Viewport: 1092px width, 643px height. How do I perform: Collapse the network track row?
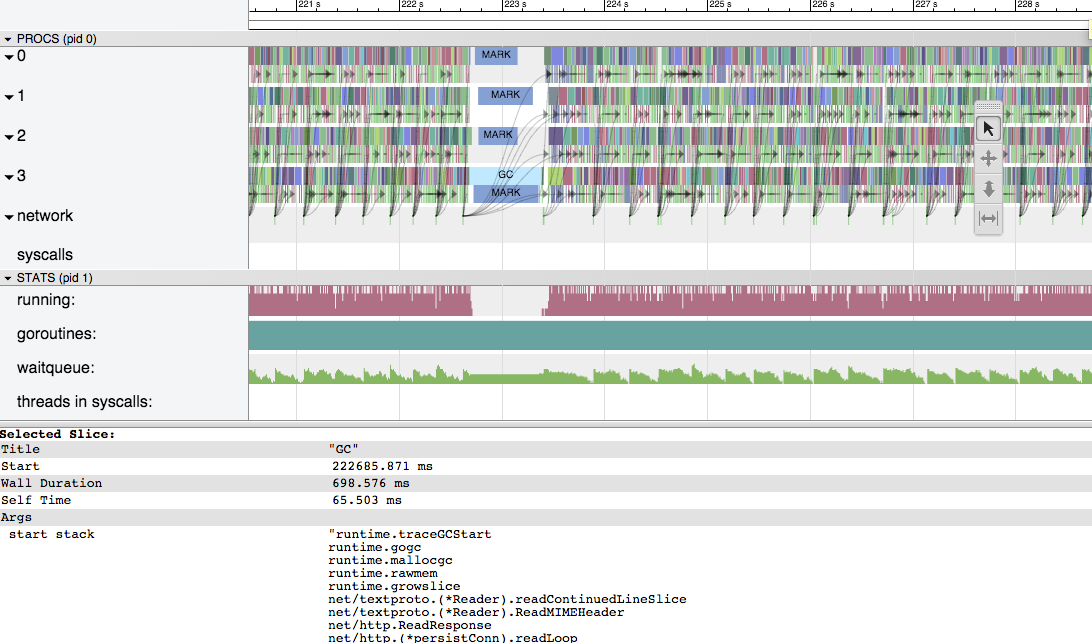point(9,217)
